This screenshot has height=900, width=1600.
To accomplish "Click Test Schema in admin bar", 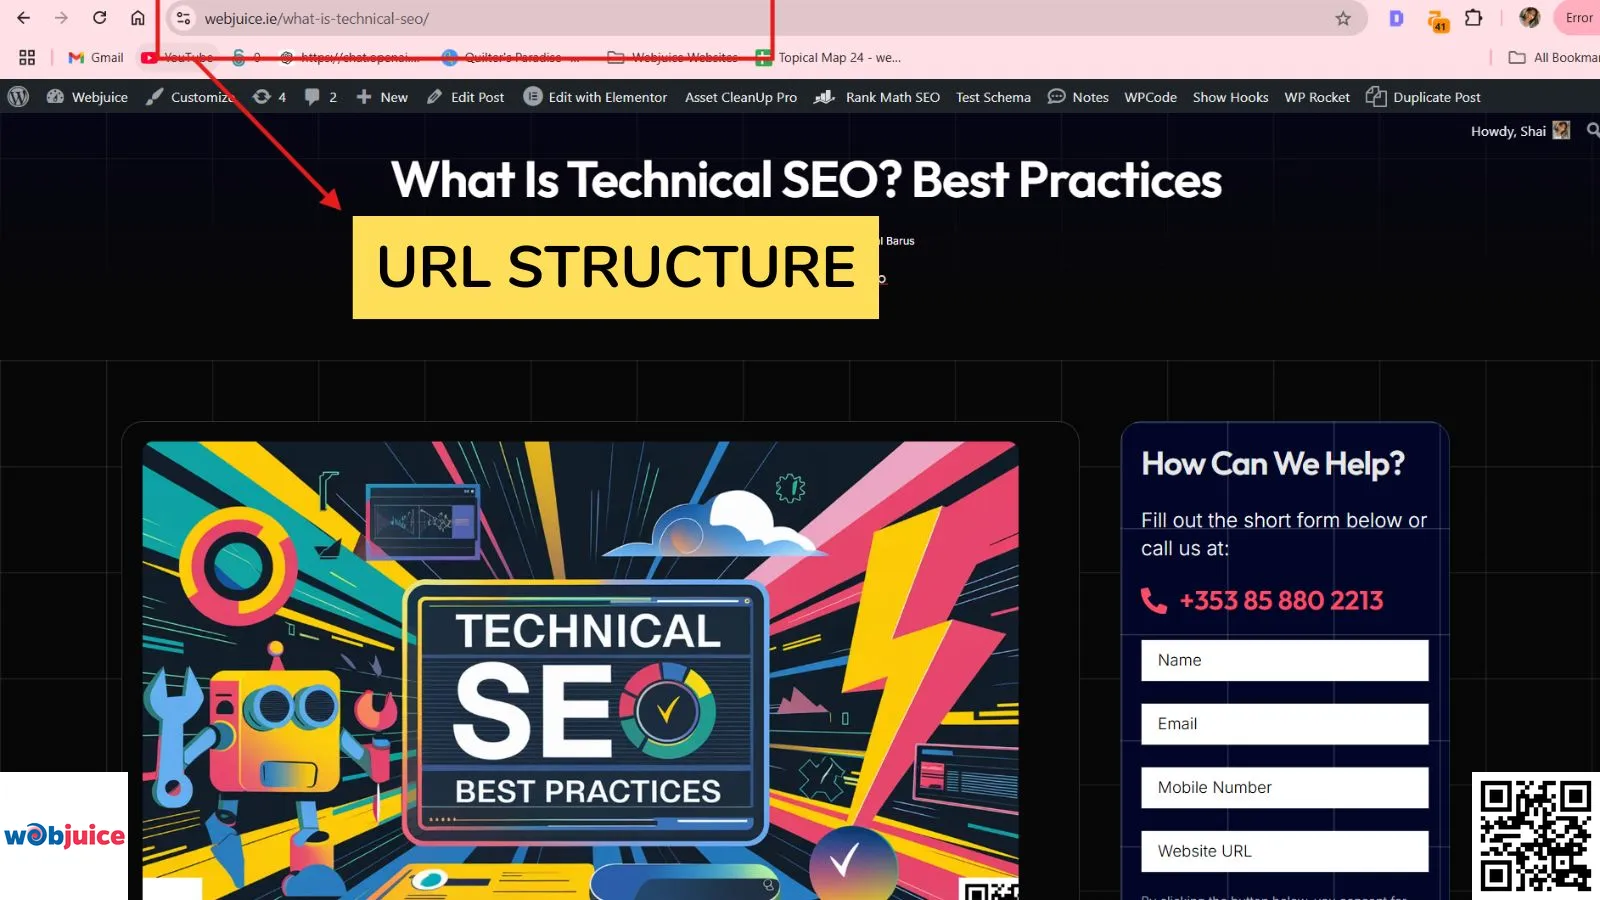I will pyautogui.click(x=993, y=97).
